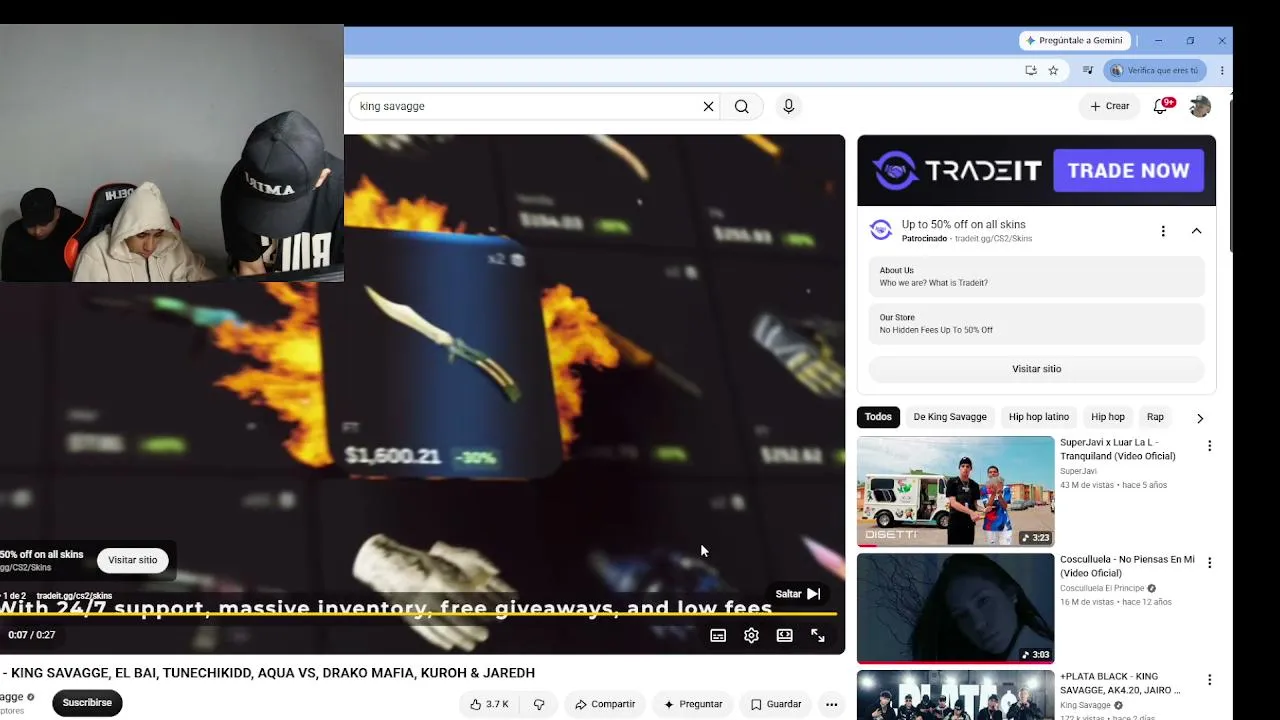This screenshot has width=1280, height=720.
Task: Dislike the video
Action: [539, 704]
